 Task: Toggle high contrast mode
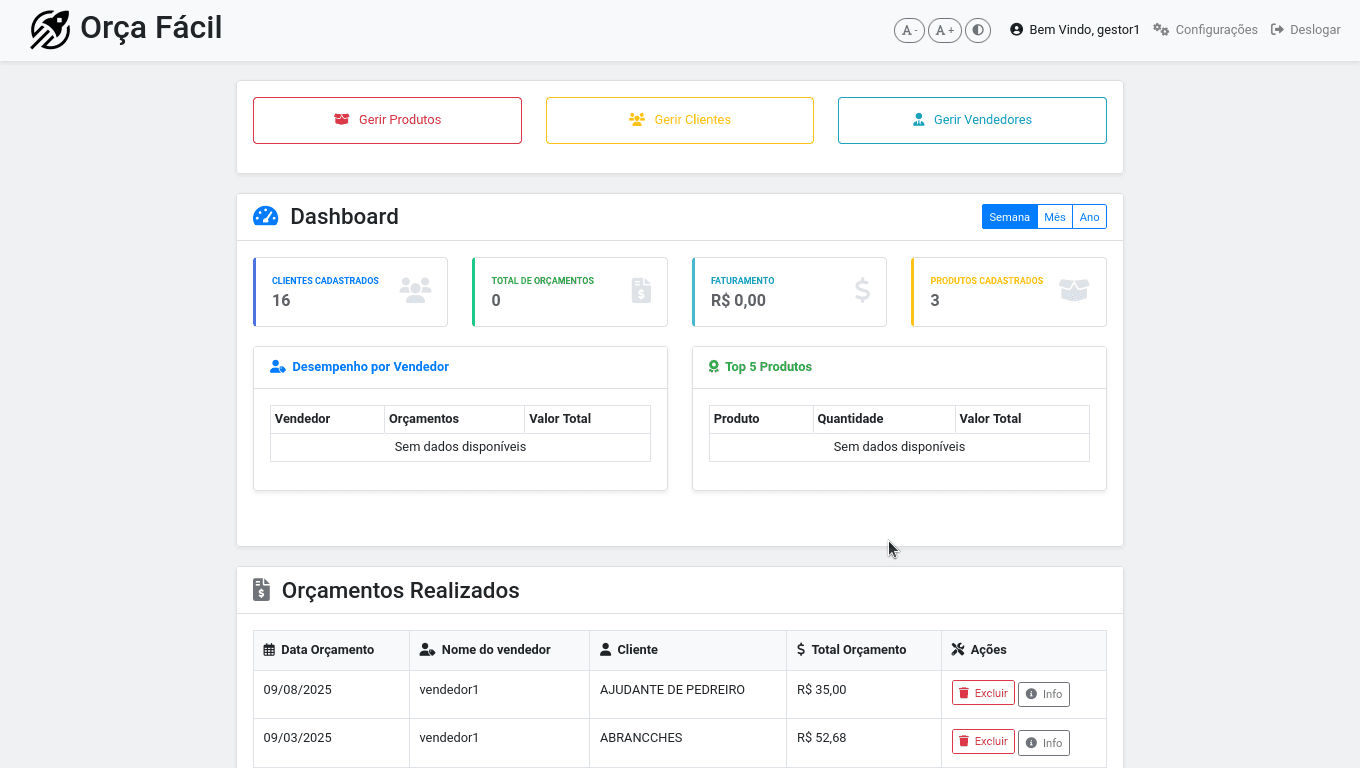coord(978,30)
